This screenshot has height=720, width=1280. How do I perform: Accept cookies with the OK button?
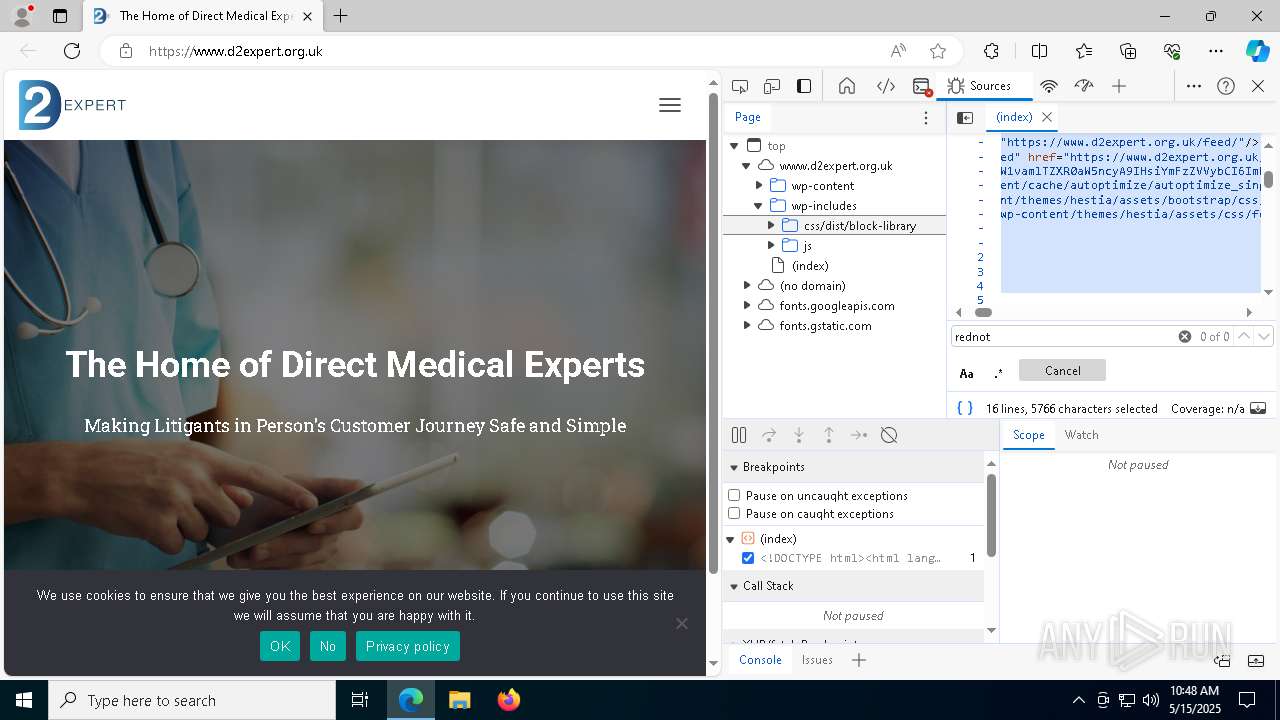coord(280,646)
